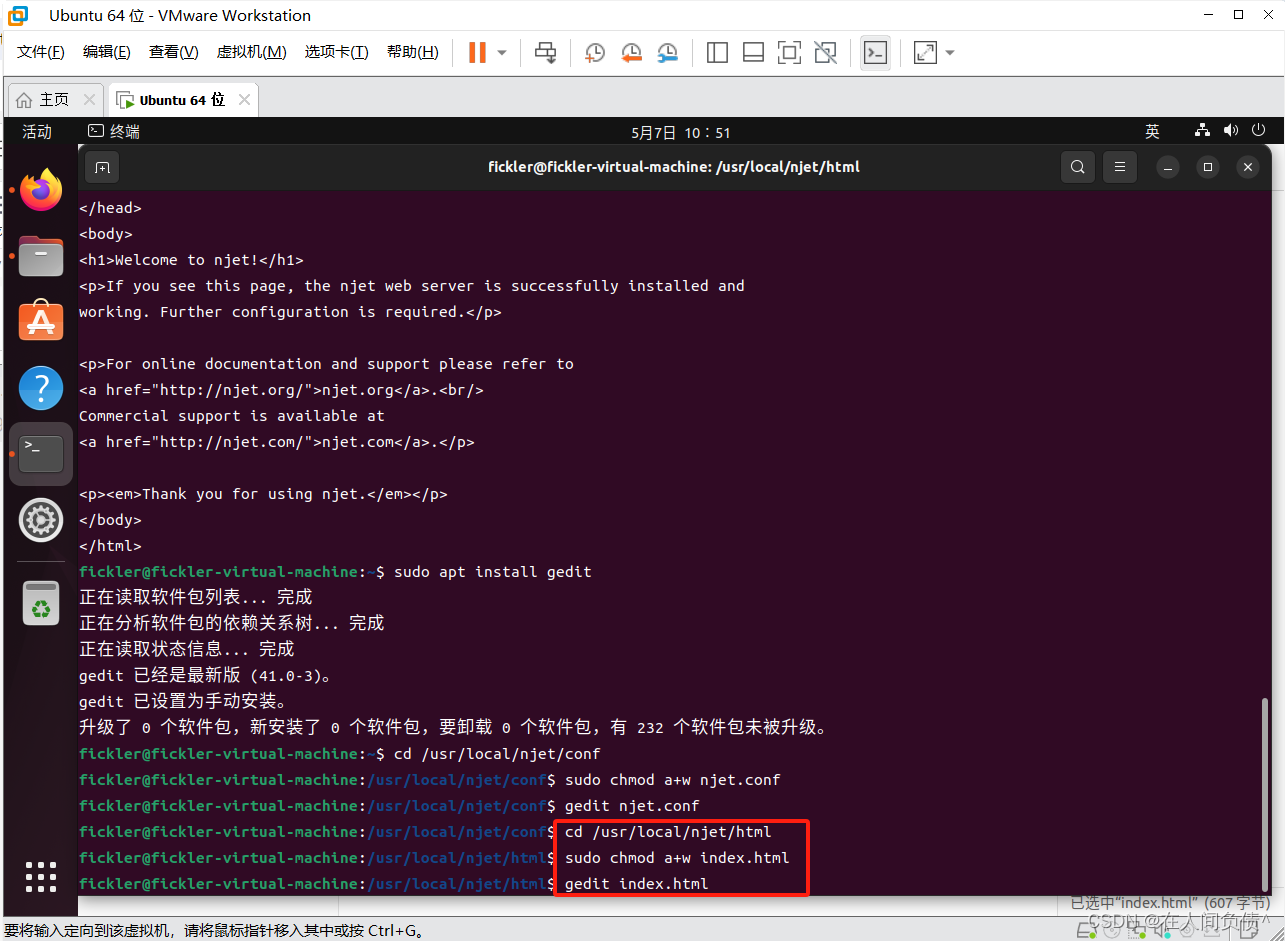The height and width of the screenshot is (941, 1285).
Task: Maximize the terminal window
Action: click(x=1208, y=167)
